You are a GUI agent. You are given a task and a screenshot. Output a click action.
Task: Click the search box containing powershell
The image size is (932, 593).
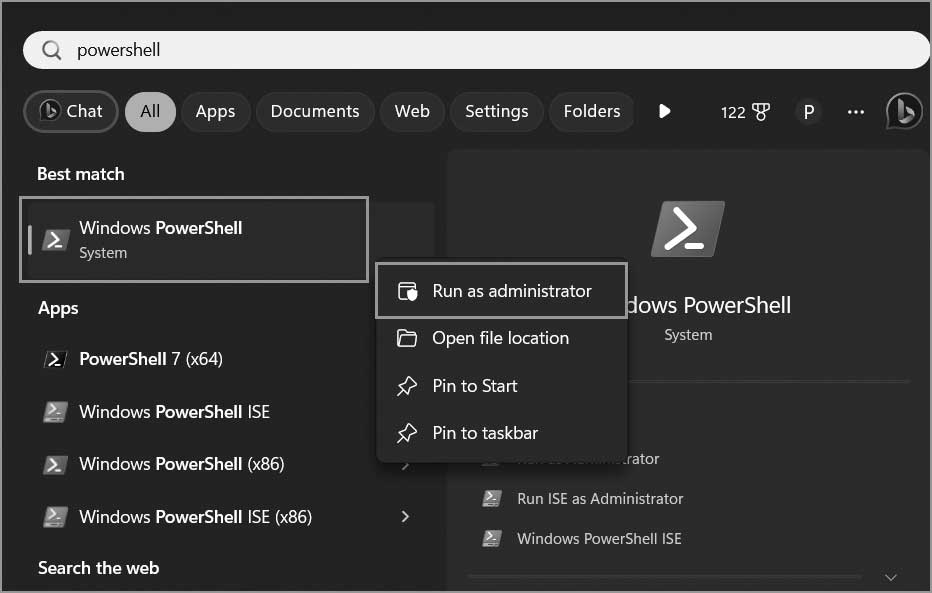[x=476, y=50]
